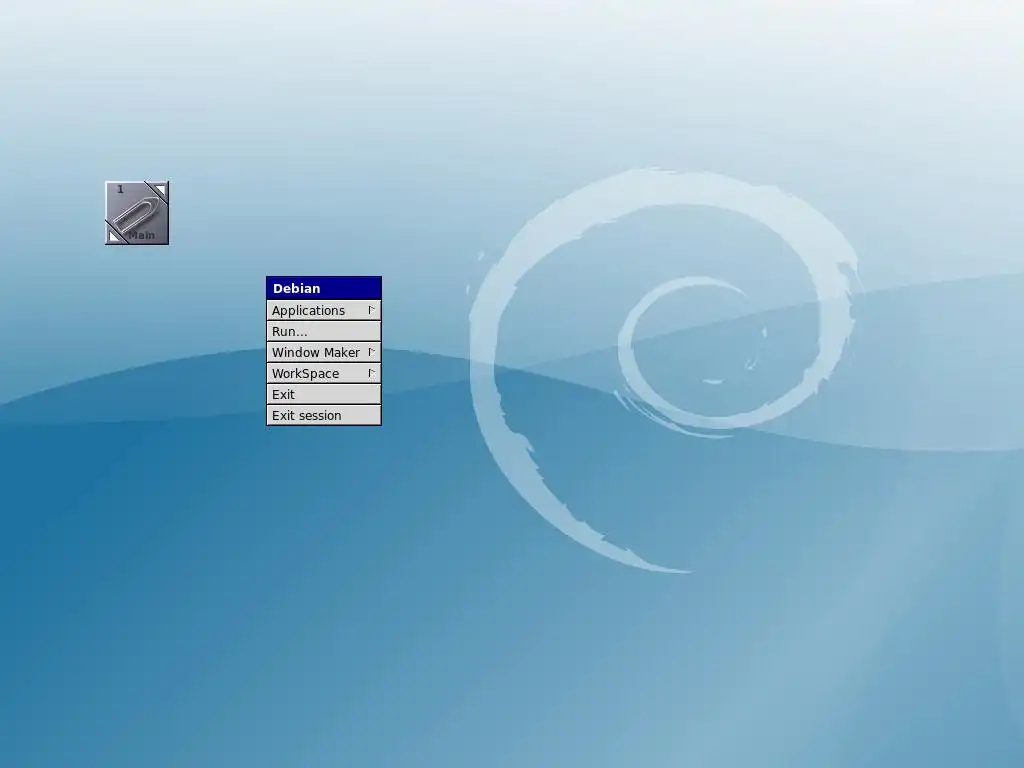Click the Window Maker Clip paperclip icon
The height and width of the screenshot is (768, 1024).
(136, 213)
